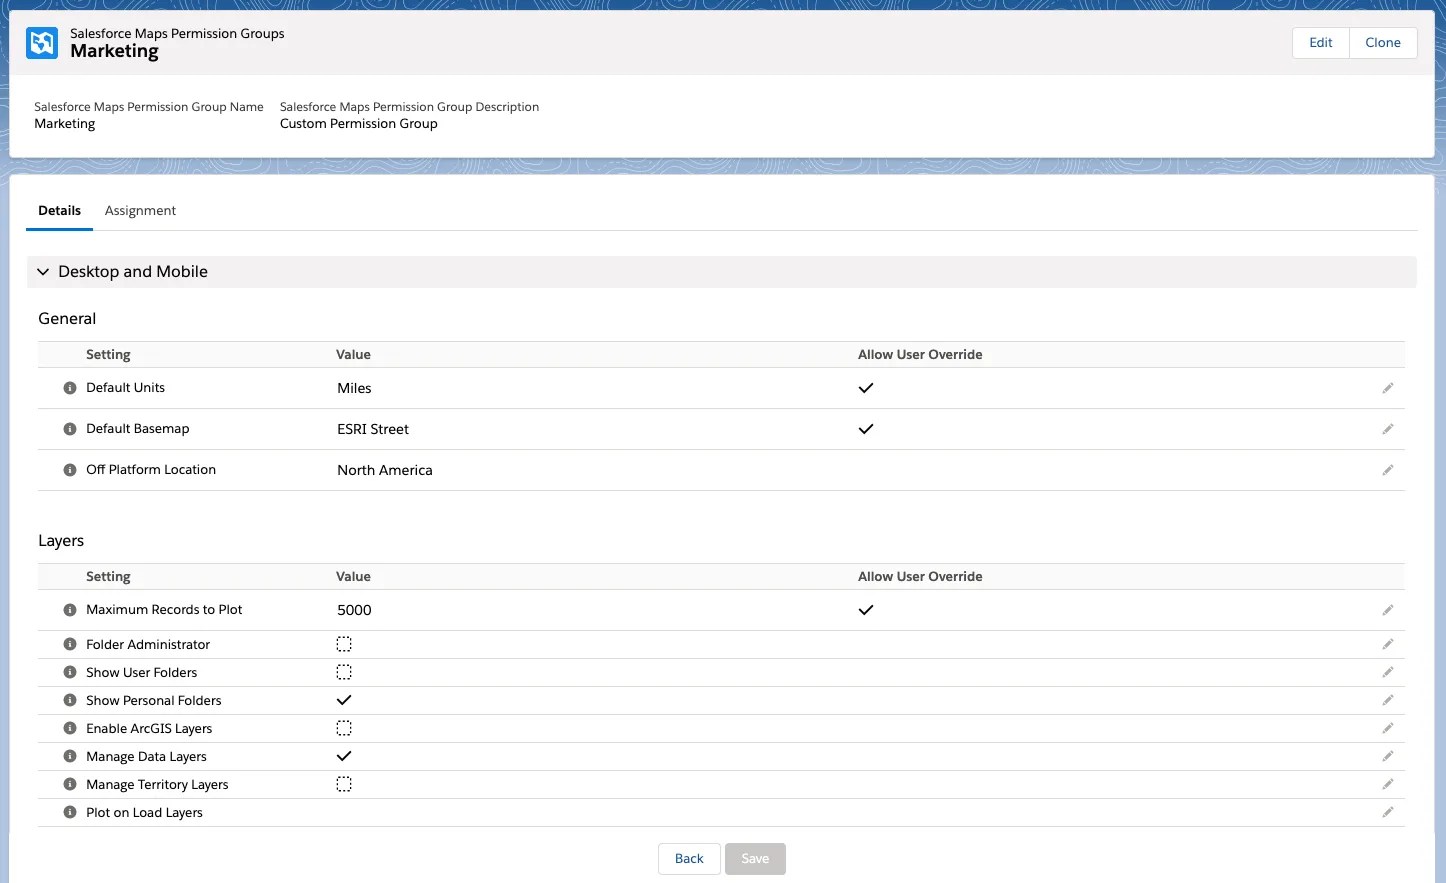Click the Back button at the bottom
1446x883 pixels.
tap(689, 858)
